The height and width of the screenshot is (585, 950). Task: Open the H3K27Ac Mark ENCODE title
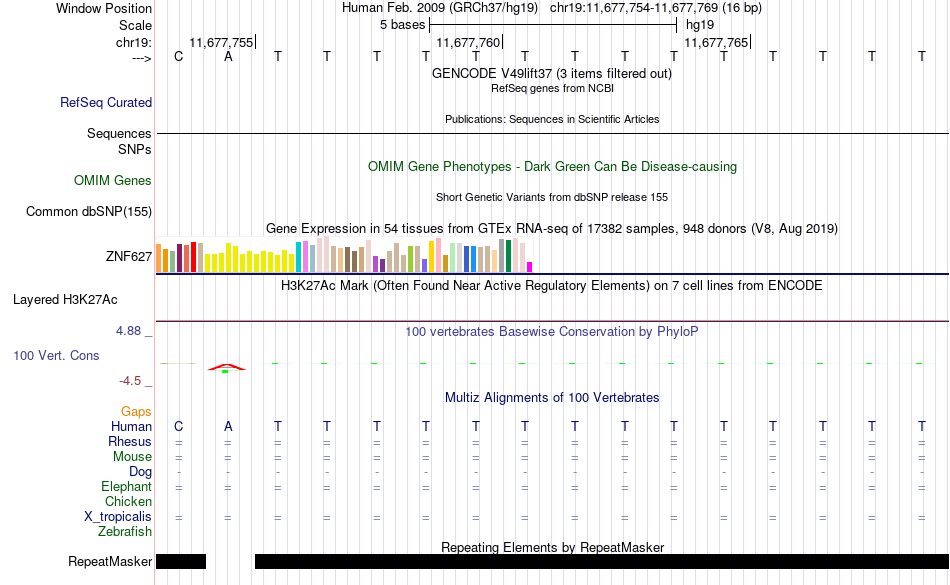point(552,285)
